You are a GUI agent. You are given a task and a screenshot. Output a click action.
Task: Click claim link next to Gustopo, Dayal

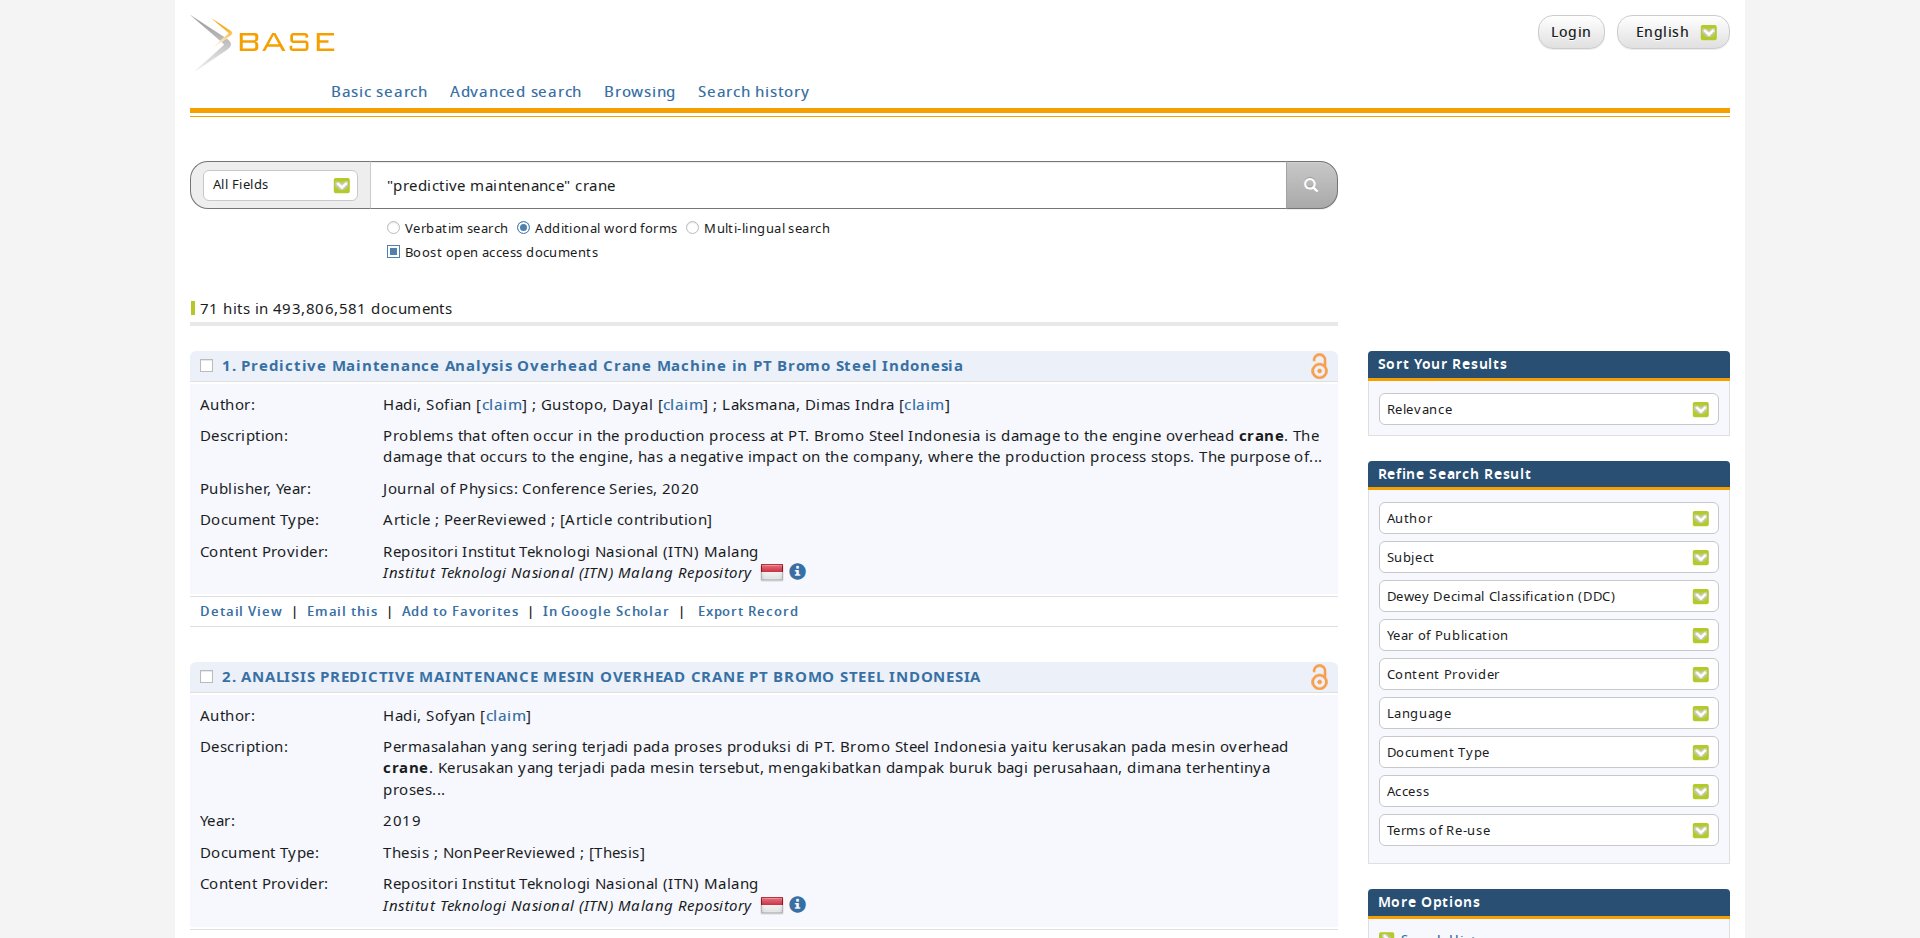(683, 405)
